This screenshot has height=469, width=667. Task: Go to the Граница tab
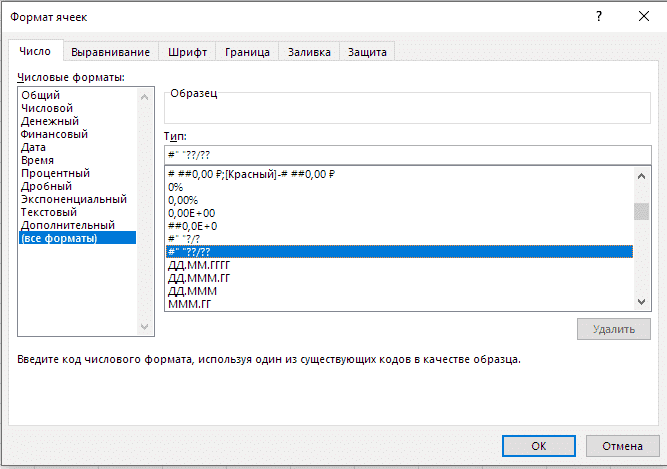pyautogui.click(x=246, y=52)
